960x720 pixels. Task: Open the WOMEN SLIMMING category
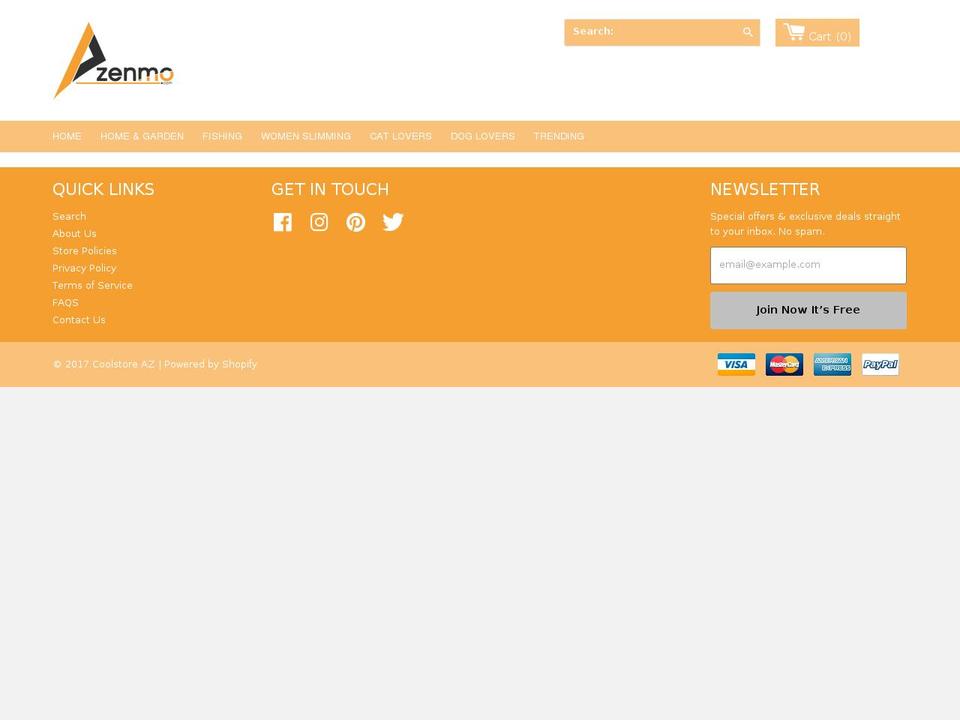(306, 136)
